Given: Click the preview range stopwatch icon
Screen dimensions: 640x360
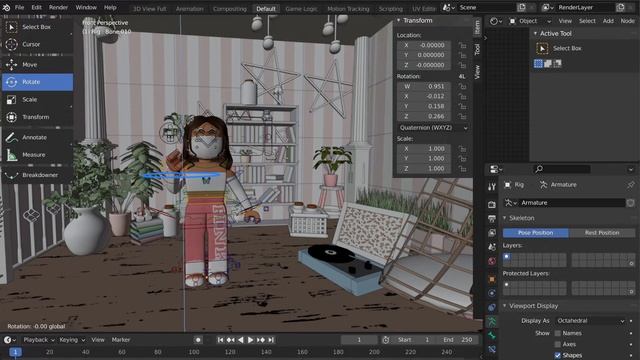Looking at the screenshot, I should (386, 340).
